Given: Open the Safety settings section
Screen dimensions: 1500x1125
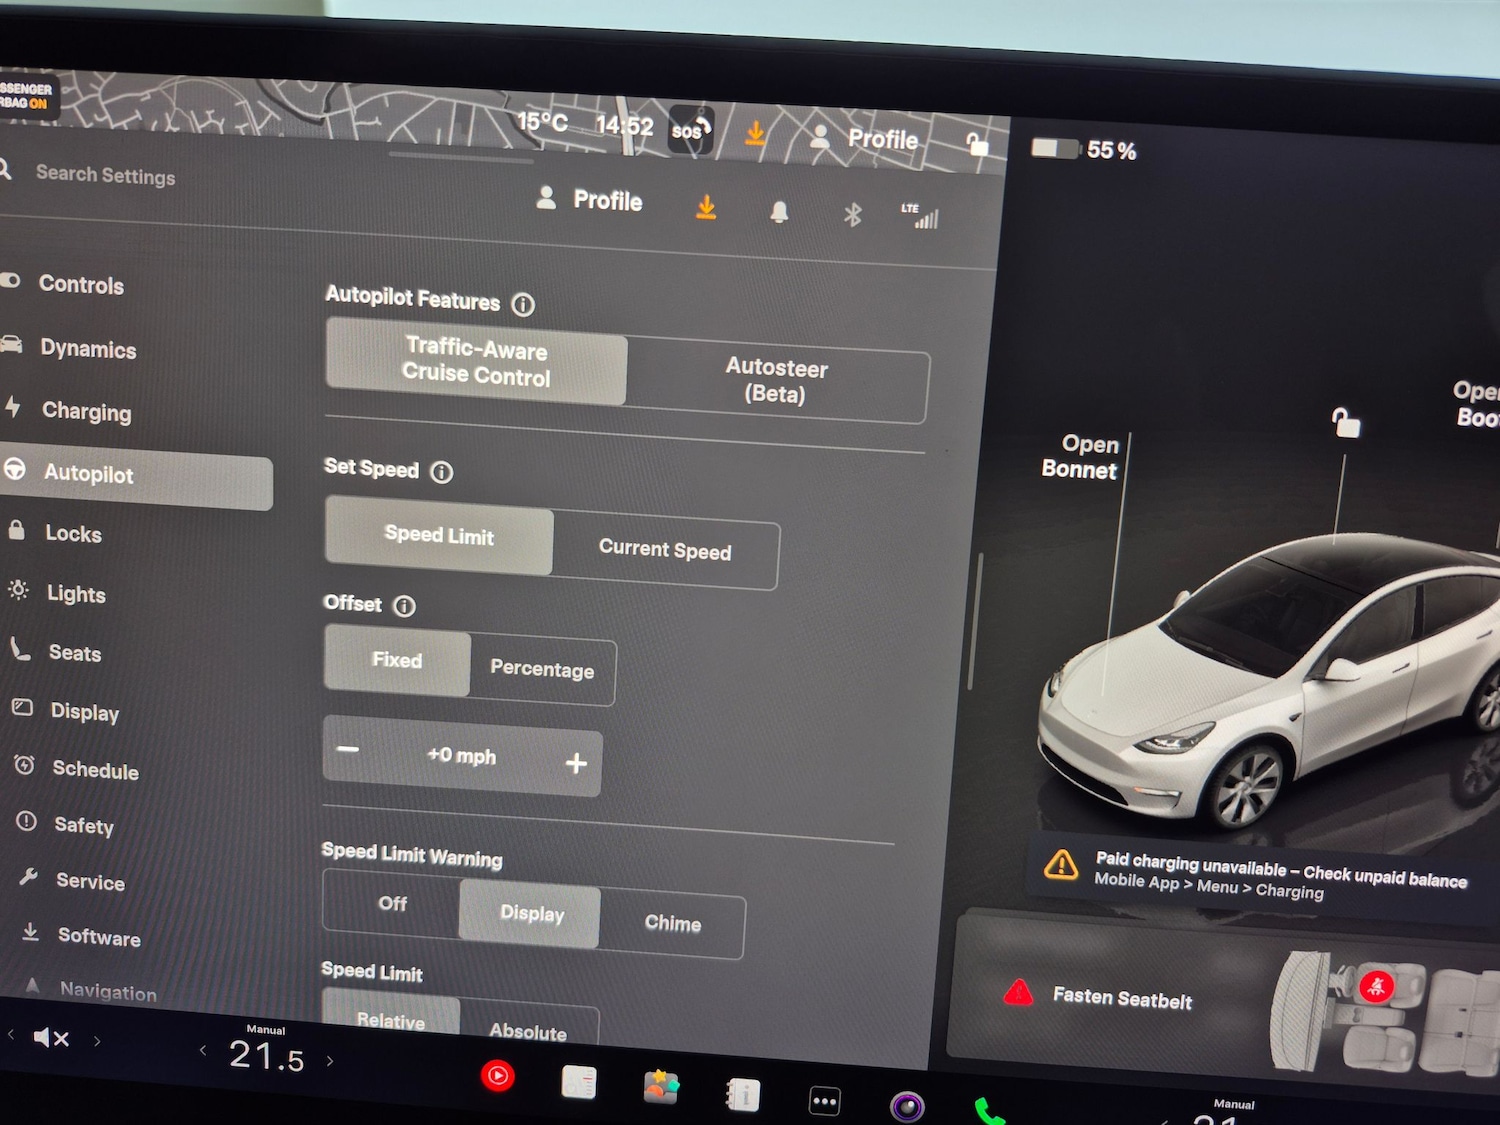Looking at the screenshot, I should click(x=84, y=826).
